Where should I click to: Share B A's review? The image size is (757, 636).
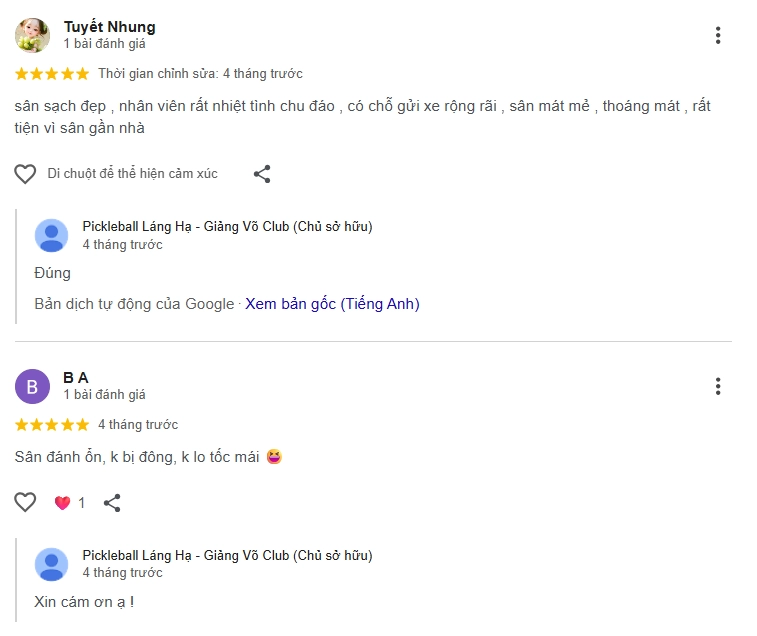pos(112,503)
